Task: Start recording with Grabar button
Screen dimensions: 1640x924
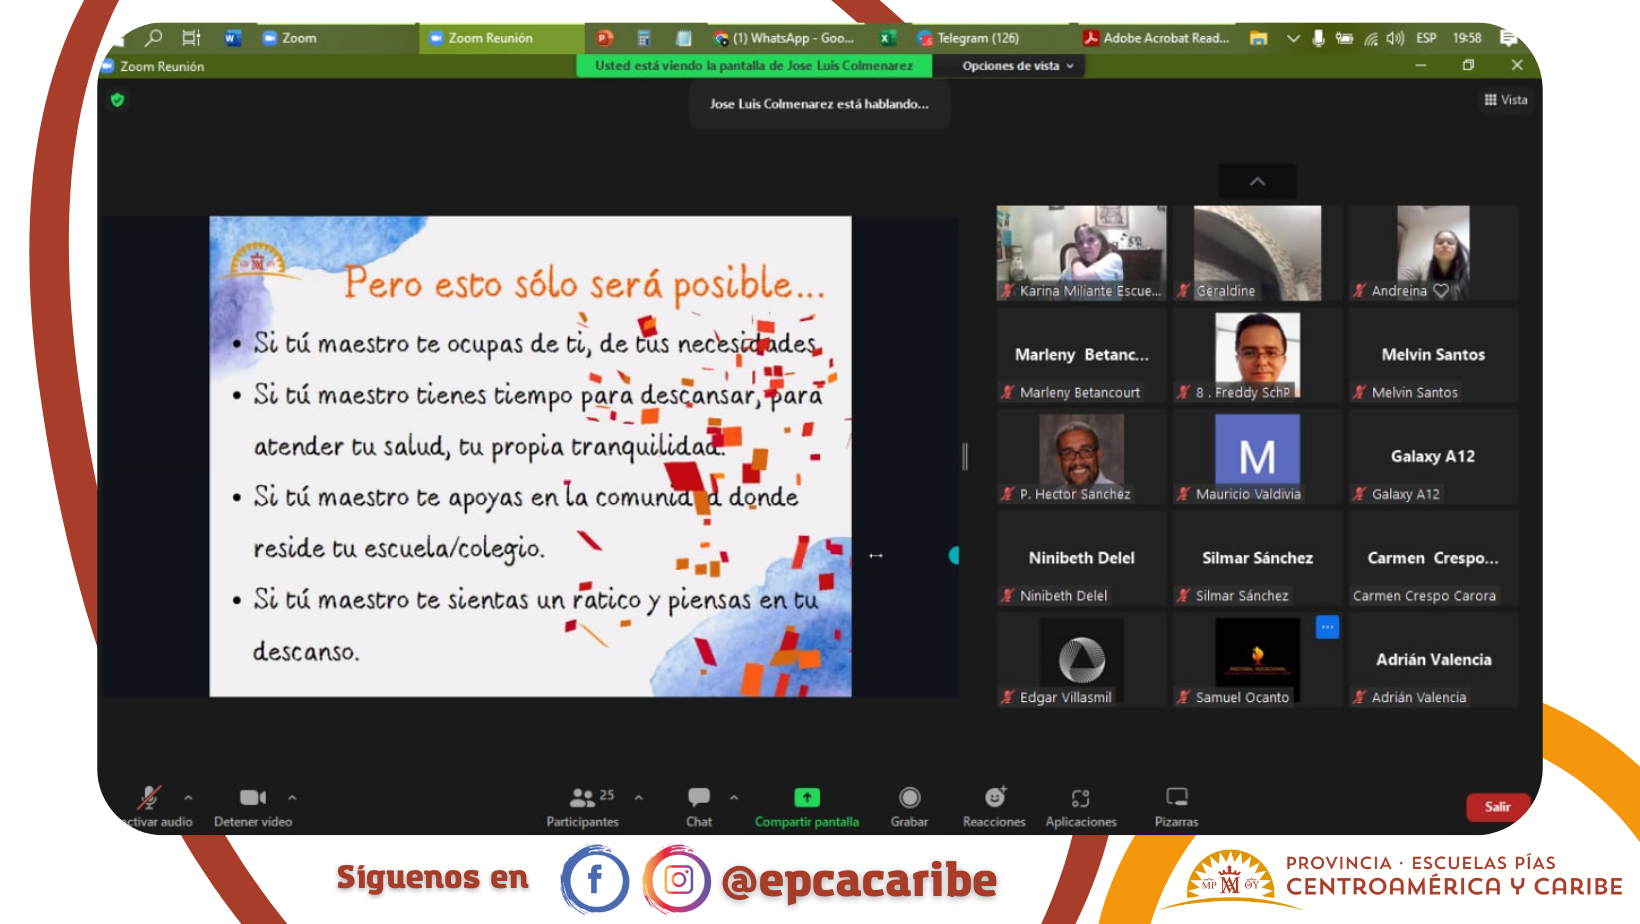Action: [909, 805]
